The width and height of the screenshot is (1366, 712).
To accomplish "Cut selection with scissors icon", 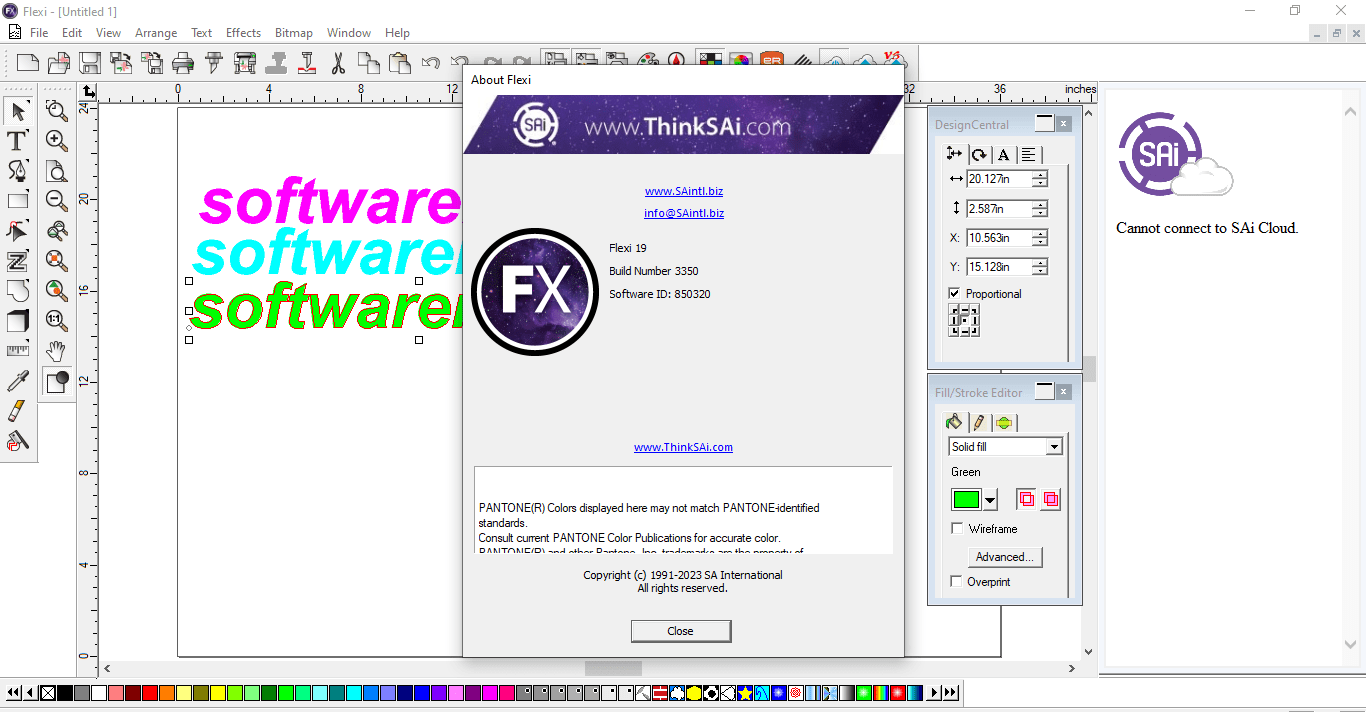I will point(338,63).
